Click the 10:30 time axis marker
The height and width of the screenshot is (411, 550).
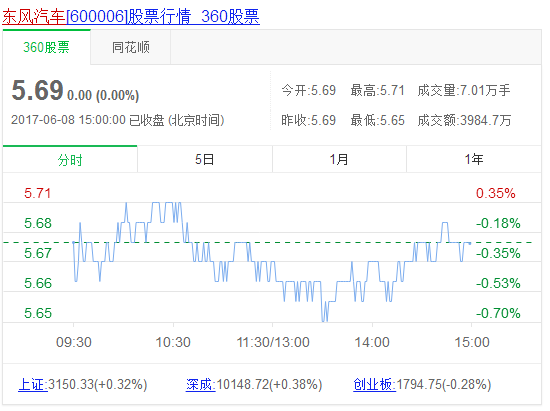coord(173,342)
